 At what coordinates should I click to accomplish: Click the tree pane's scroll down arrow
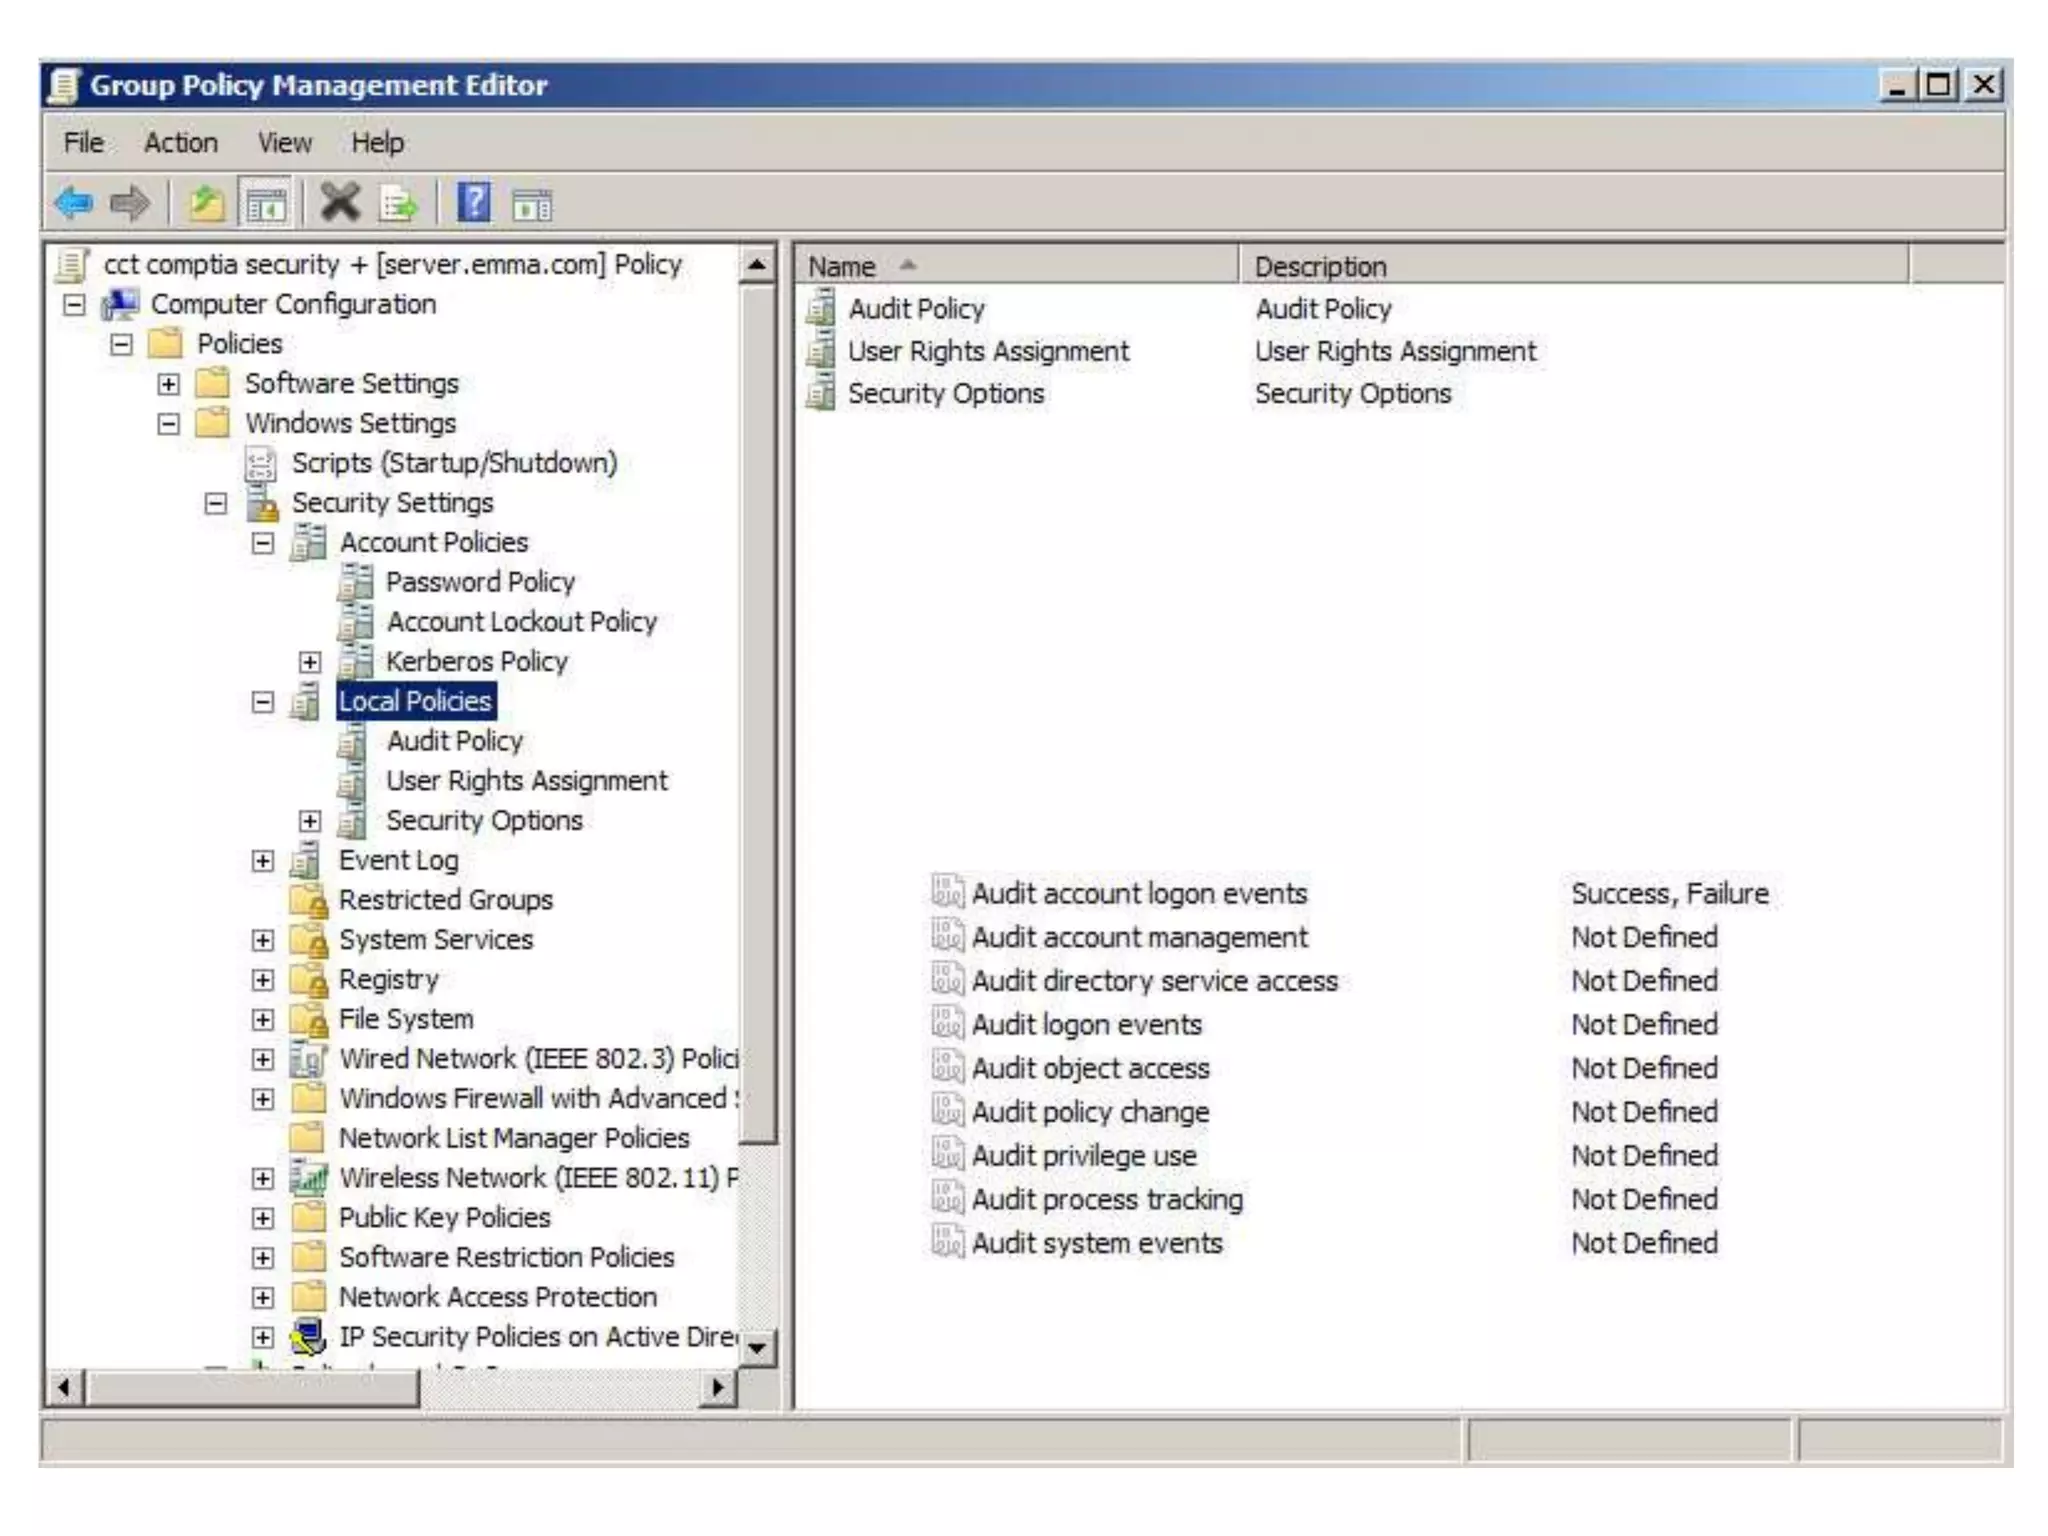coord(757,1348)
